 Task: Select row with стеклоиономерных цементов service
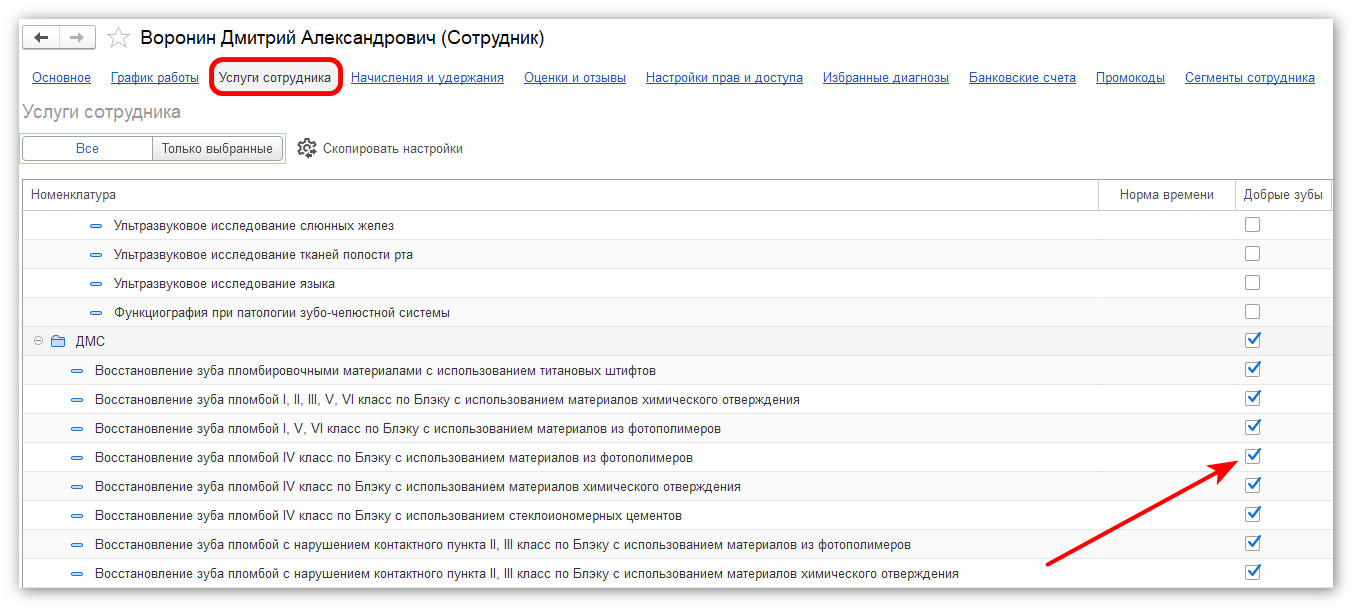pyautogui.click(x=388, y=516)
